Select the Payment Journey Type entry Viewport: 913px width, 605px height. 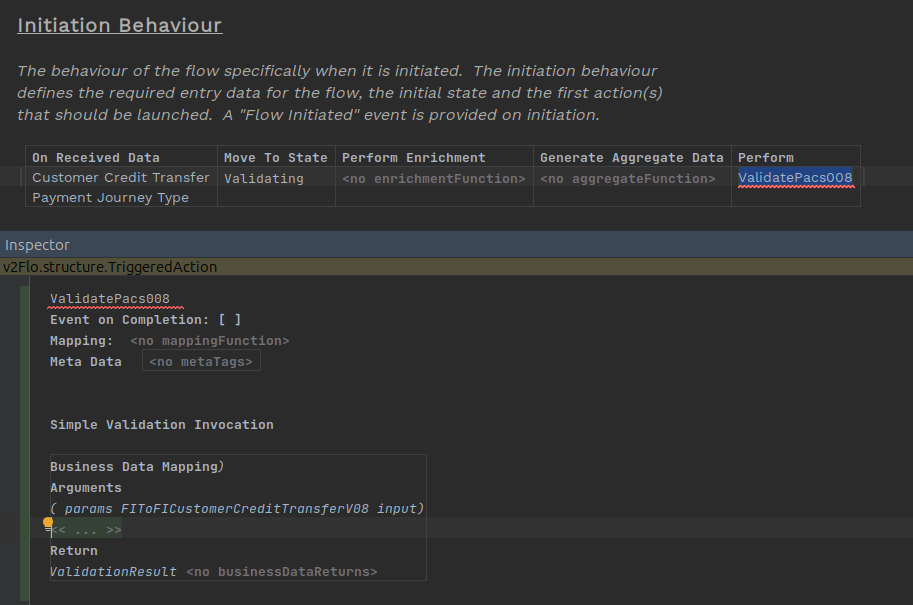tap(110, 198)
